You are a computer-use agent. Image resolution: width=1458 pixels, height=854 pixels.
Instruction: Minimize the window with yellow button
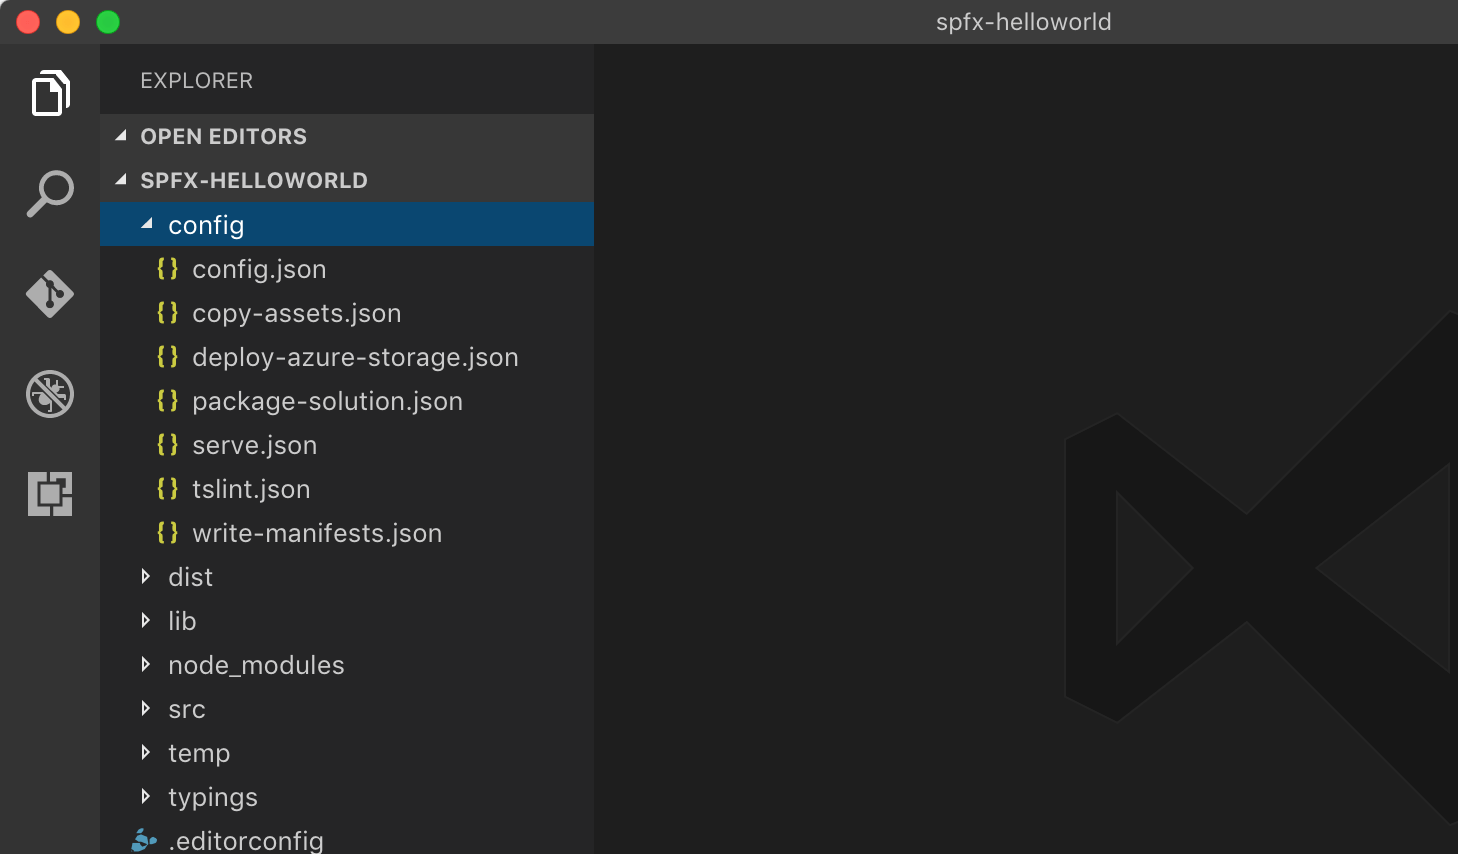coord(68,22)
